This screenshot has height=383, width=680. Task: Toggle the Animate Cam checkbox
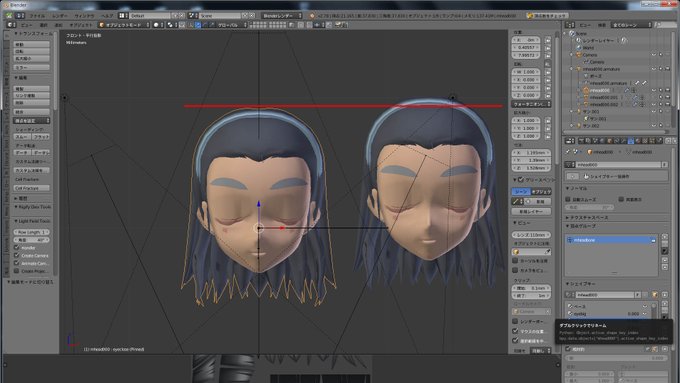pos(16,263)
